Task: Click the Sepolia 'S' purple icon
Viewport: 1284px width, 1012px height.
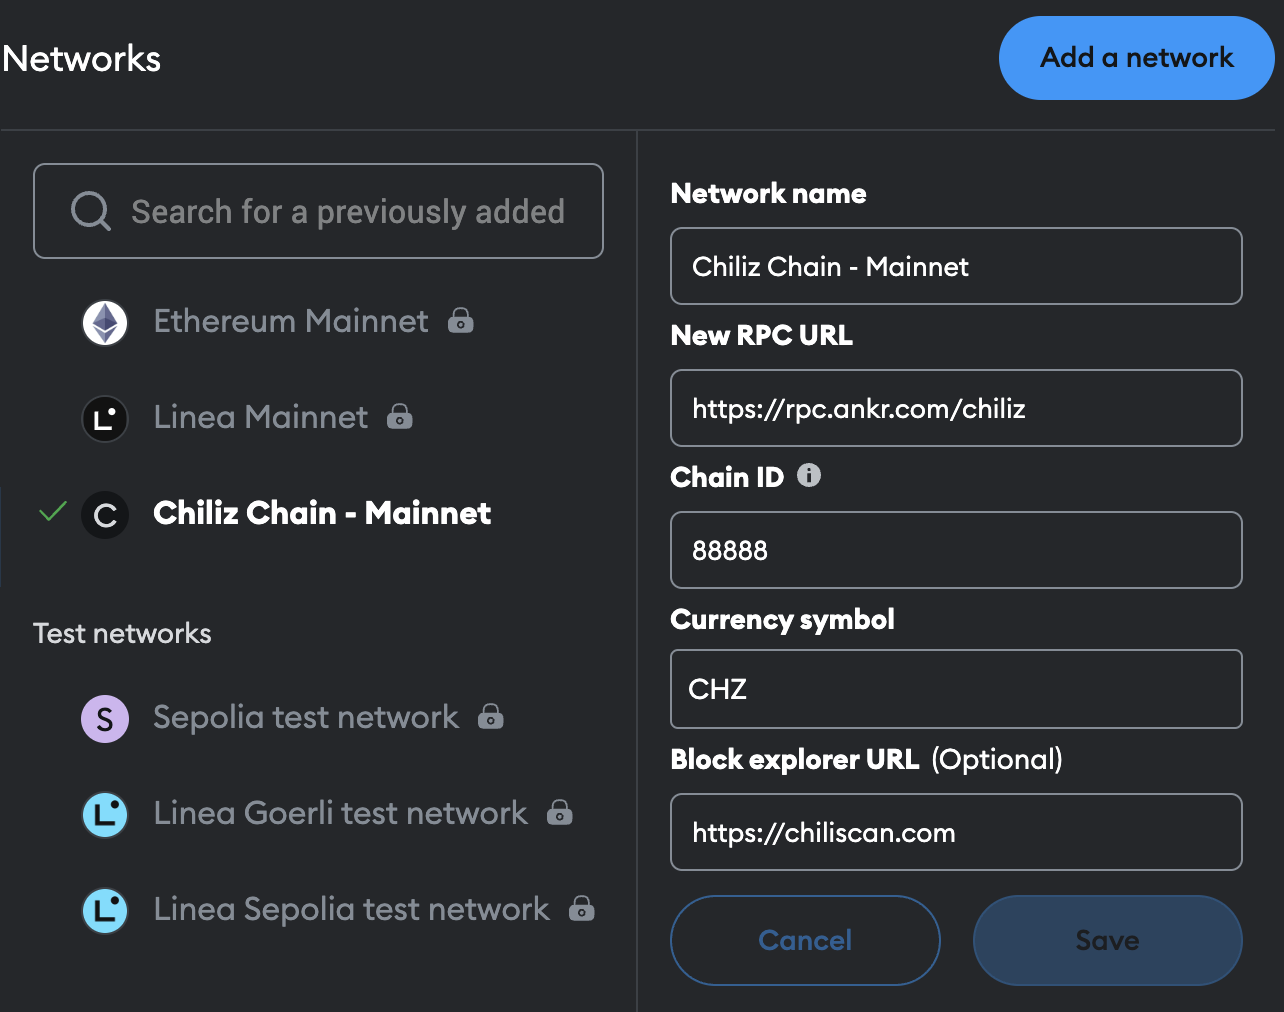Action: click(105, 719)
